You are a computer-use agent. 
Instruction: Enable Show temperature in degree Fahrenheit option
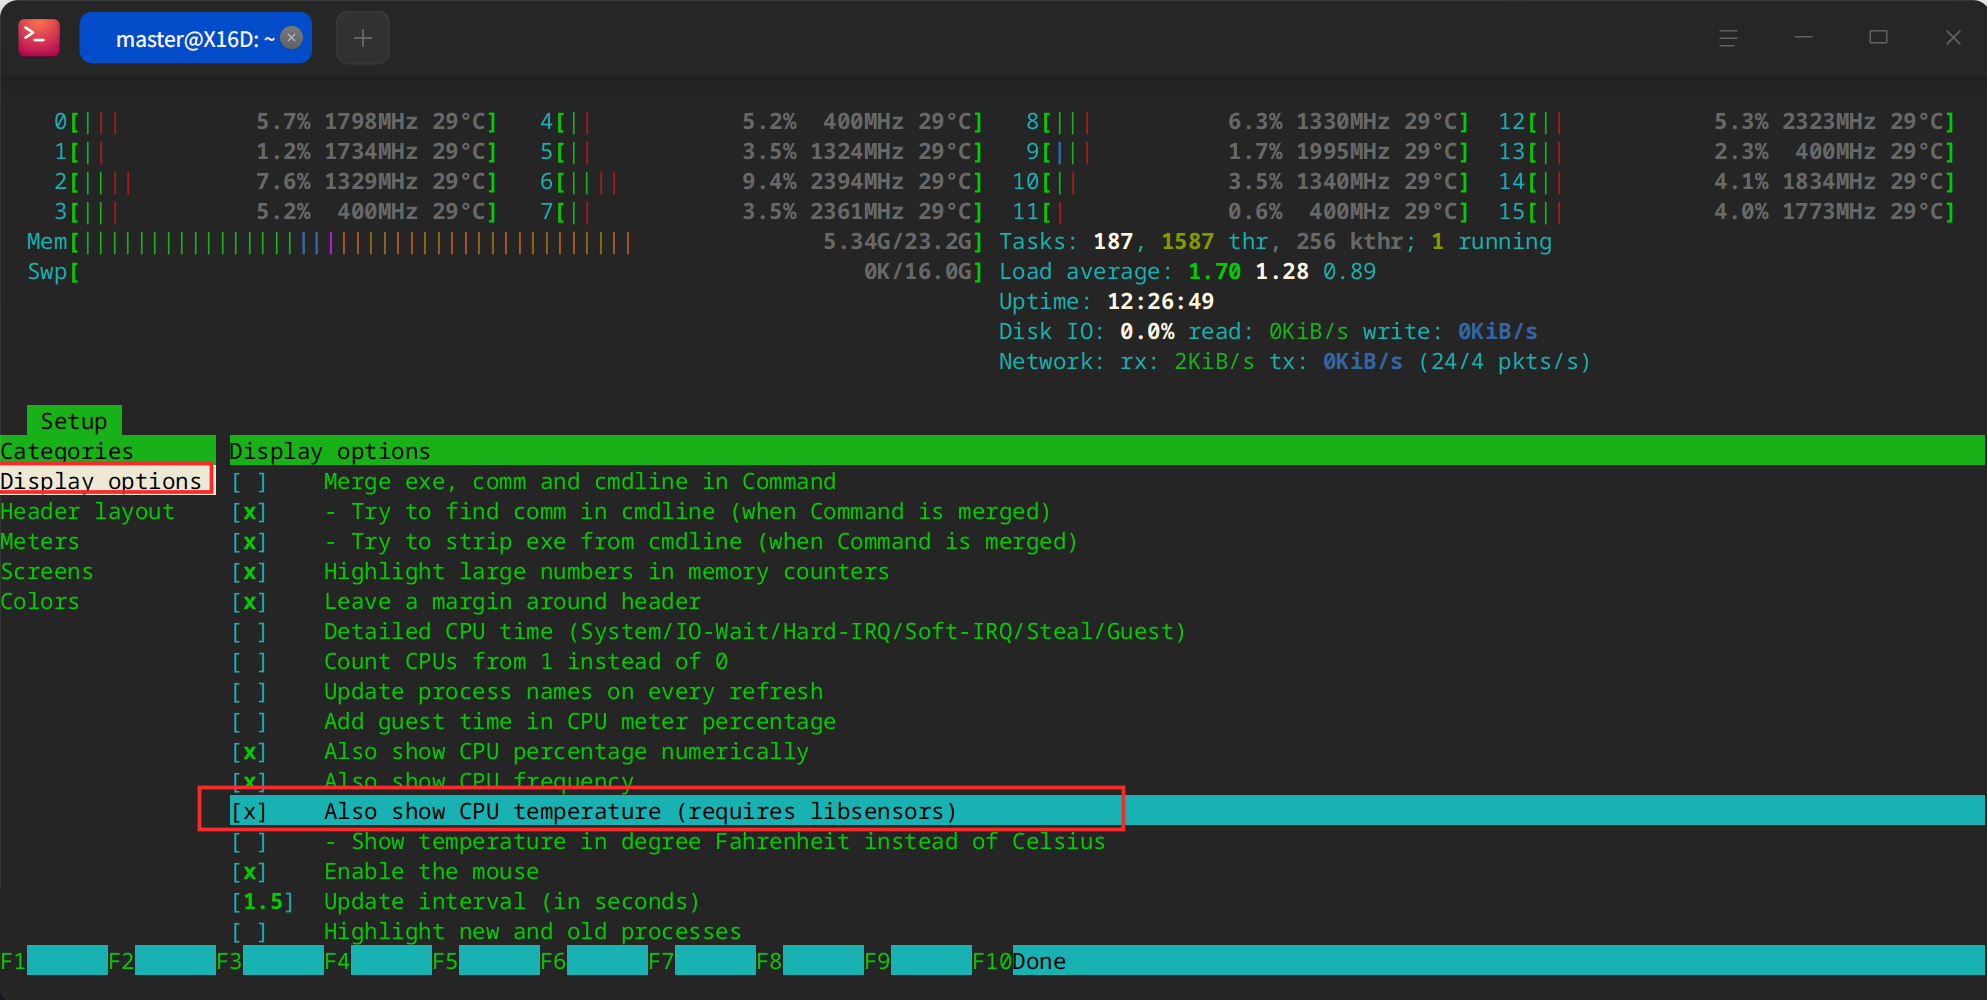tap(249, 842)
